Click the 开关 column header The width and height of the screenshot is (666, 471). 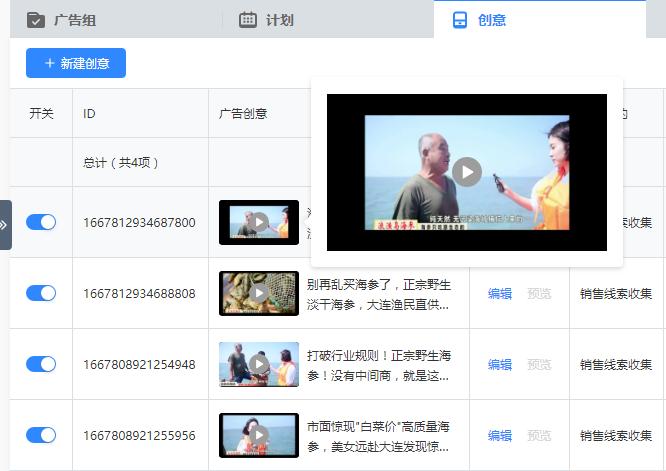[41, 113]
